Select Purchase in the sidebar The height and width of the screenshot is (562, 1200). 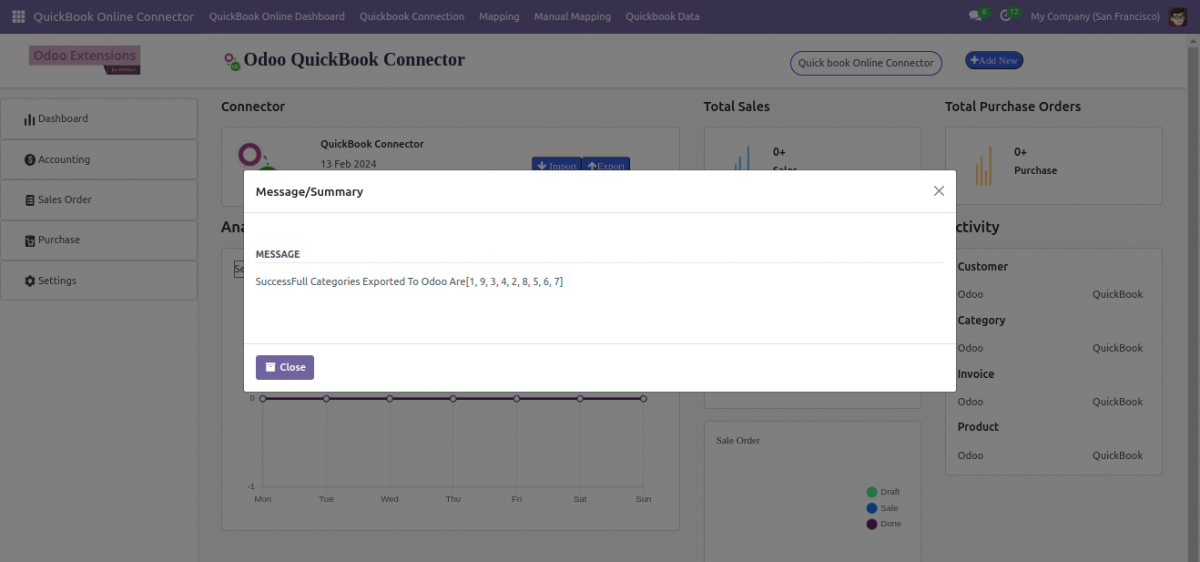[99, 240]
